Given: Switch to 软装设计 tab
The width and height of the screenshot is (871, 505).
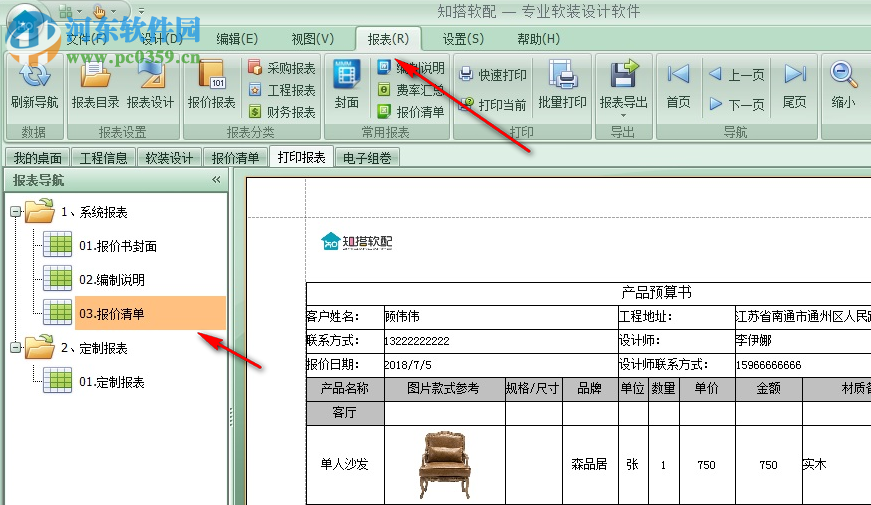Looking at the screenshot, I should (x=169, y=158).
